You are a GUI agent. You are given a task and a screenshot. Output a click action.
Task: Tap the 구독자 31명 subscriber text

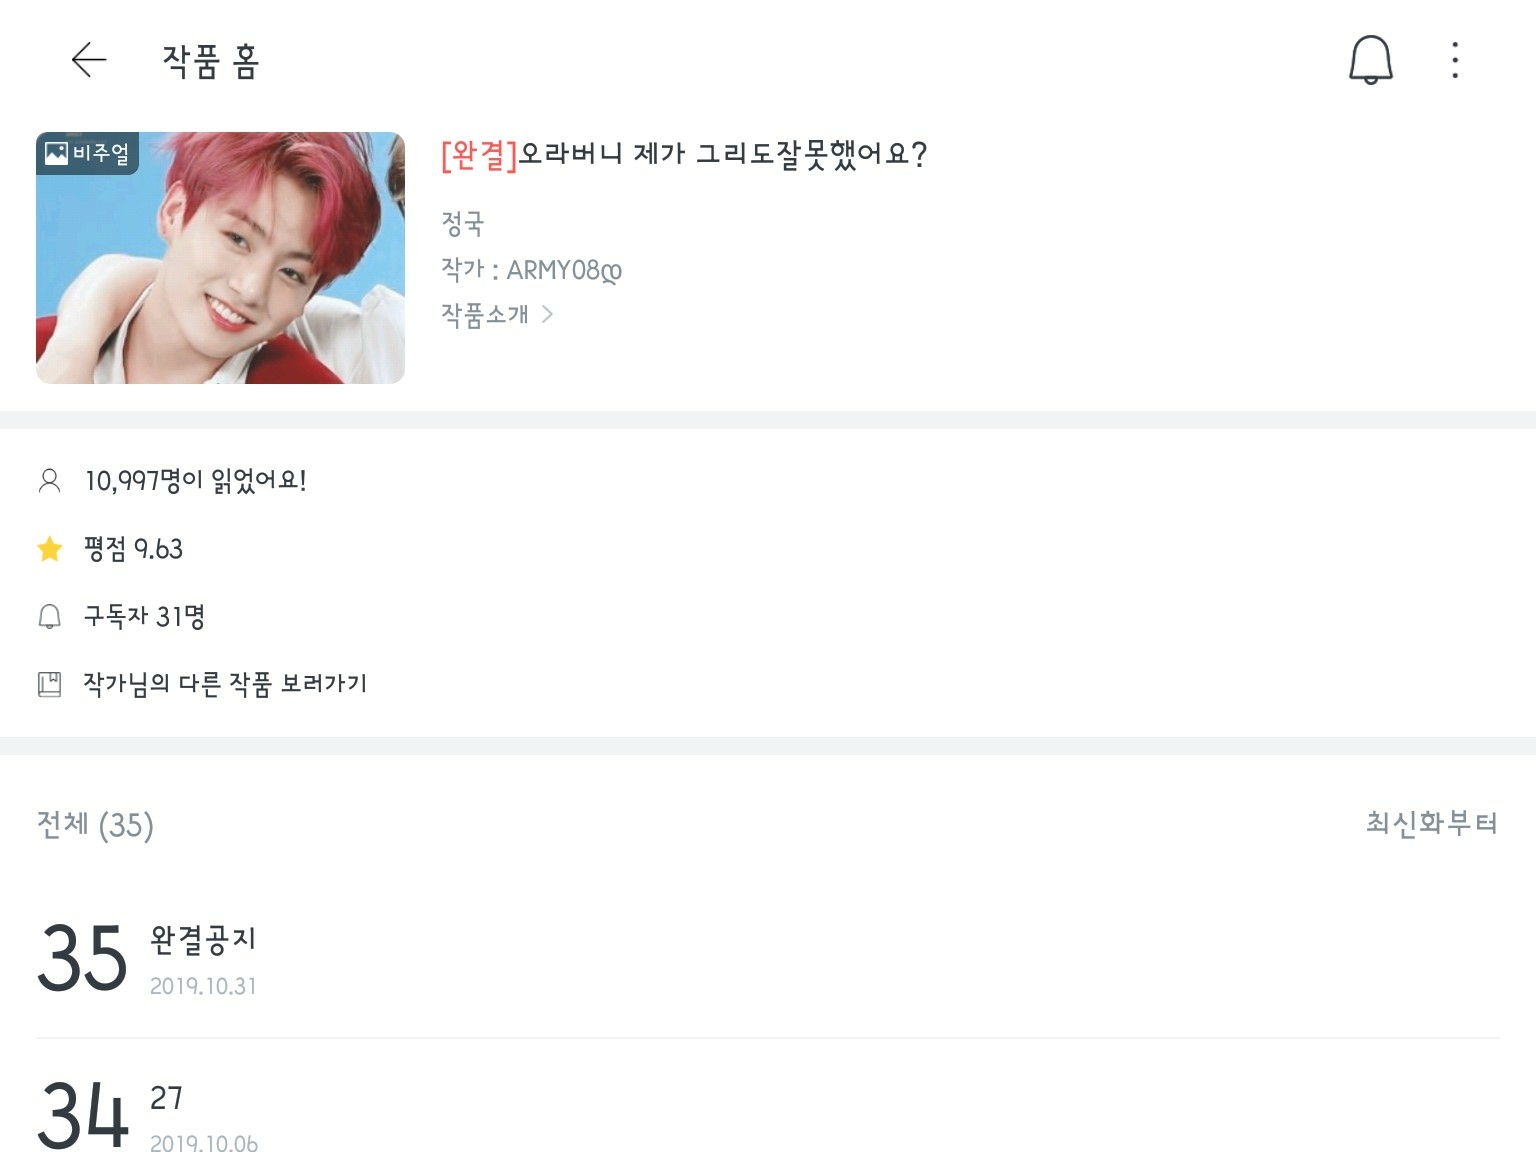coord(144,617)
